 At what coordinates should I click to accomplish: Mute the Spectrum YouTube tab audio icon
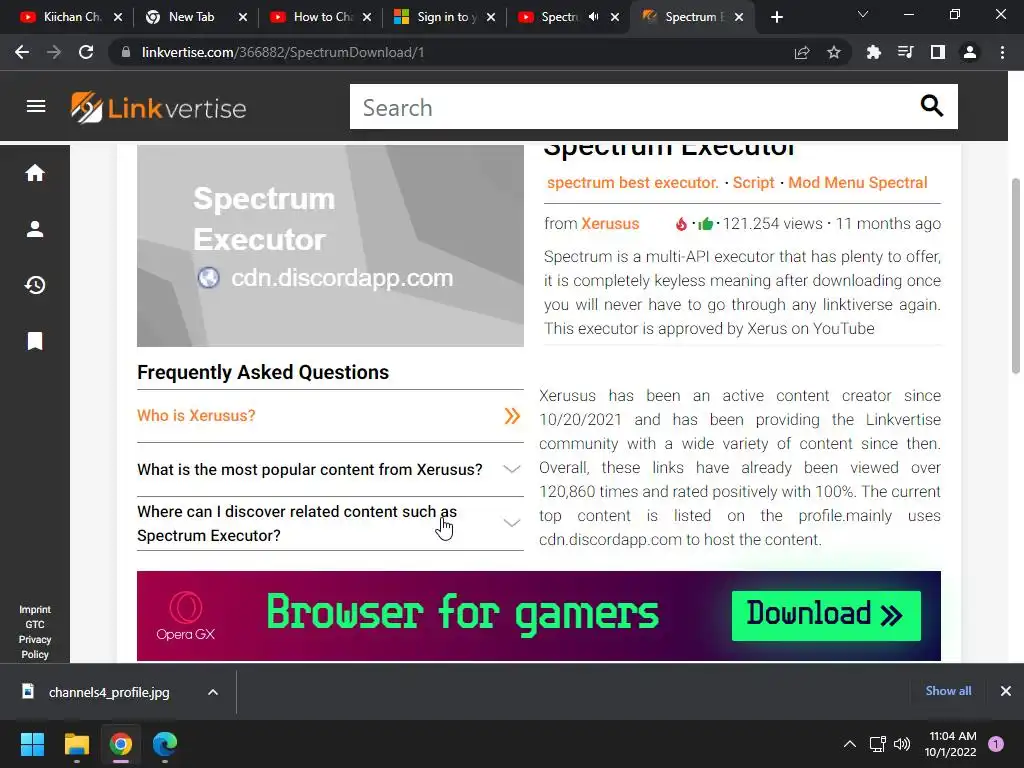(593, 17)
